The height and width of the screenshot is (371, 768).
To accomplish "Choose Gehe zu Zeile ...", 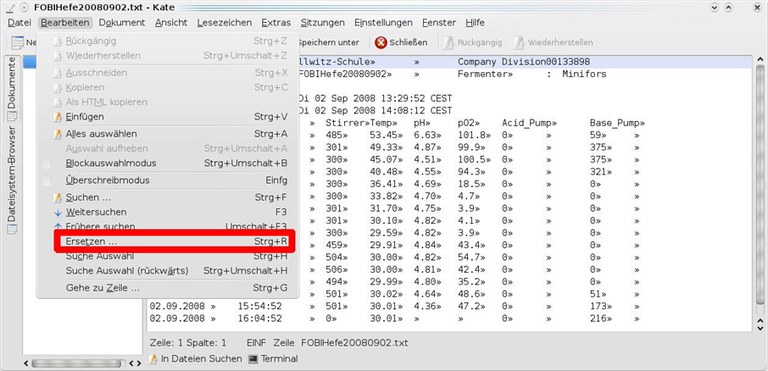I will 169,288.
